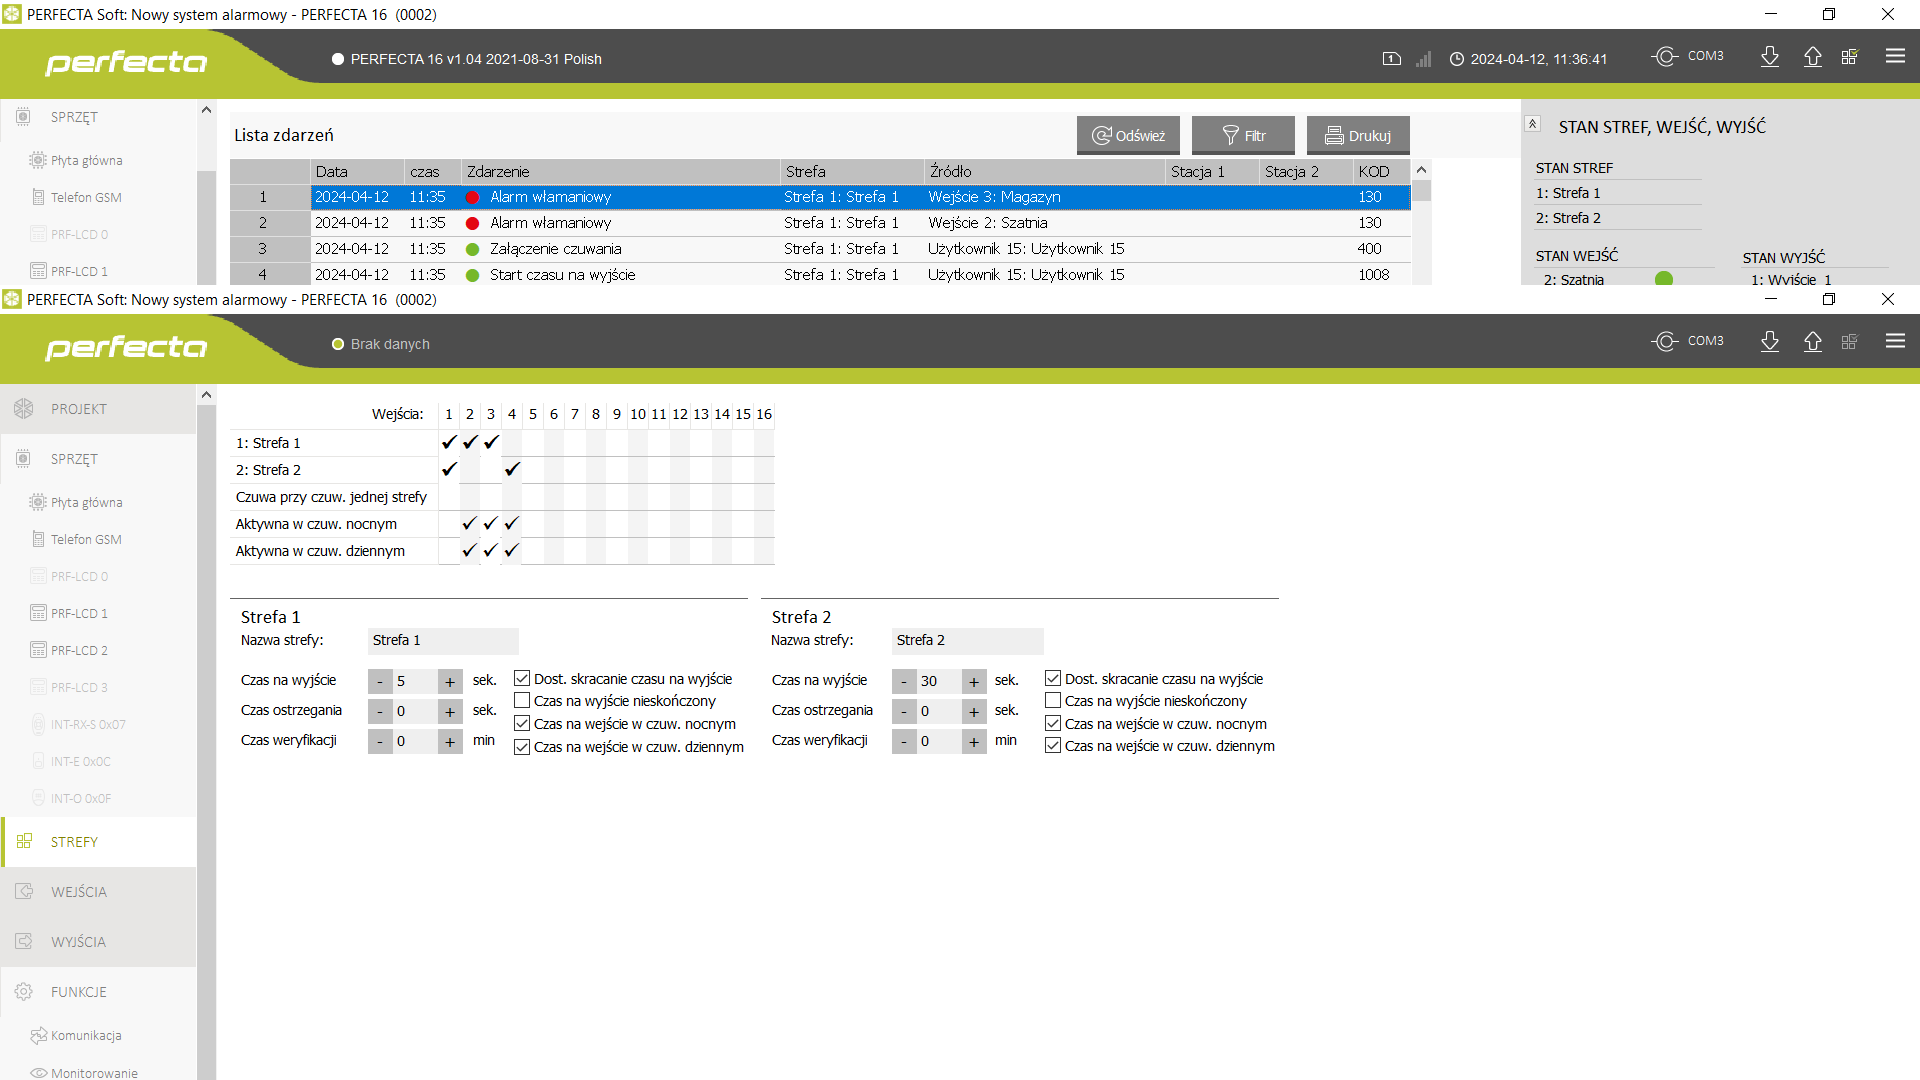Click Strefa 2 name input field
The width and height of the screenshot is (1920, 1080).
pos(967,641)
